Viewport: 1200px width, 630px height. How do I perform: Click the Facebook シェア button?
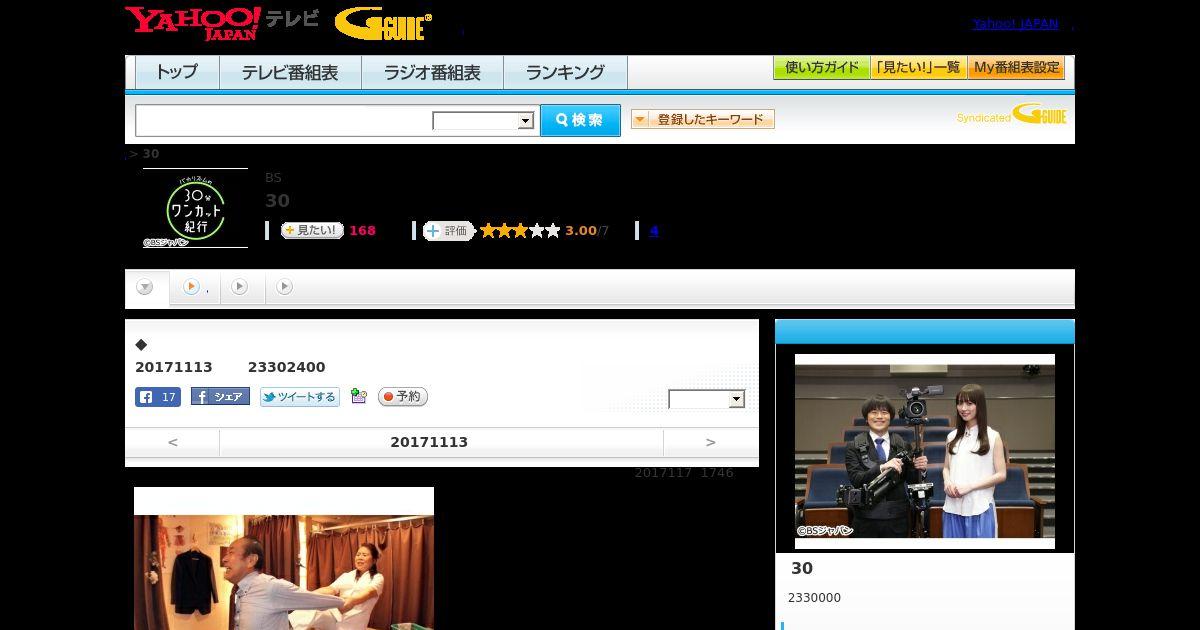[x=220, y=397]
